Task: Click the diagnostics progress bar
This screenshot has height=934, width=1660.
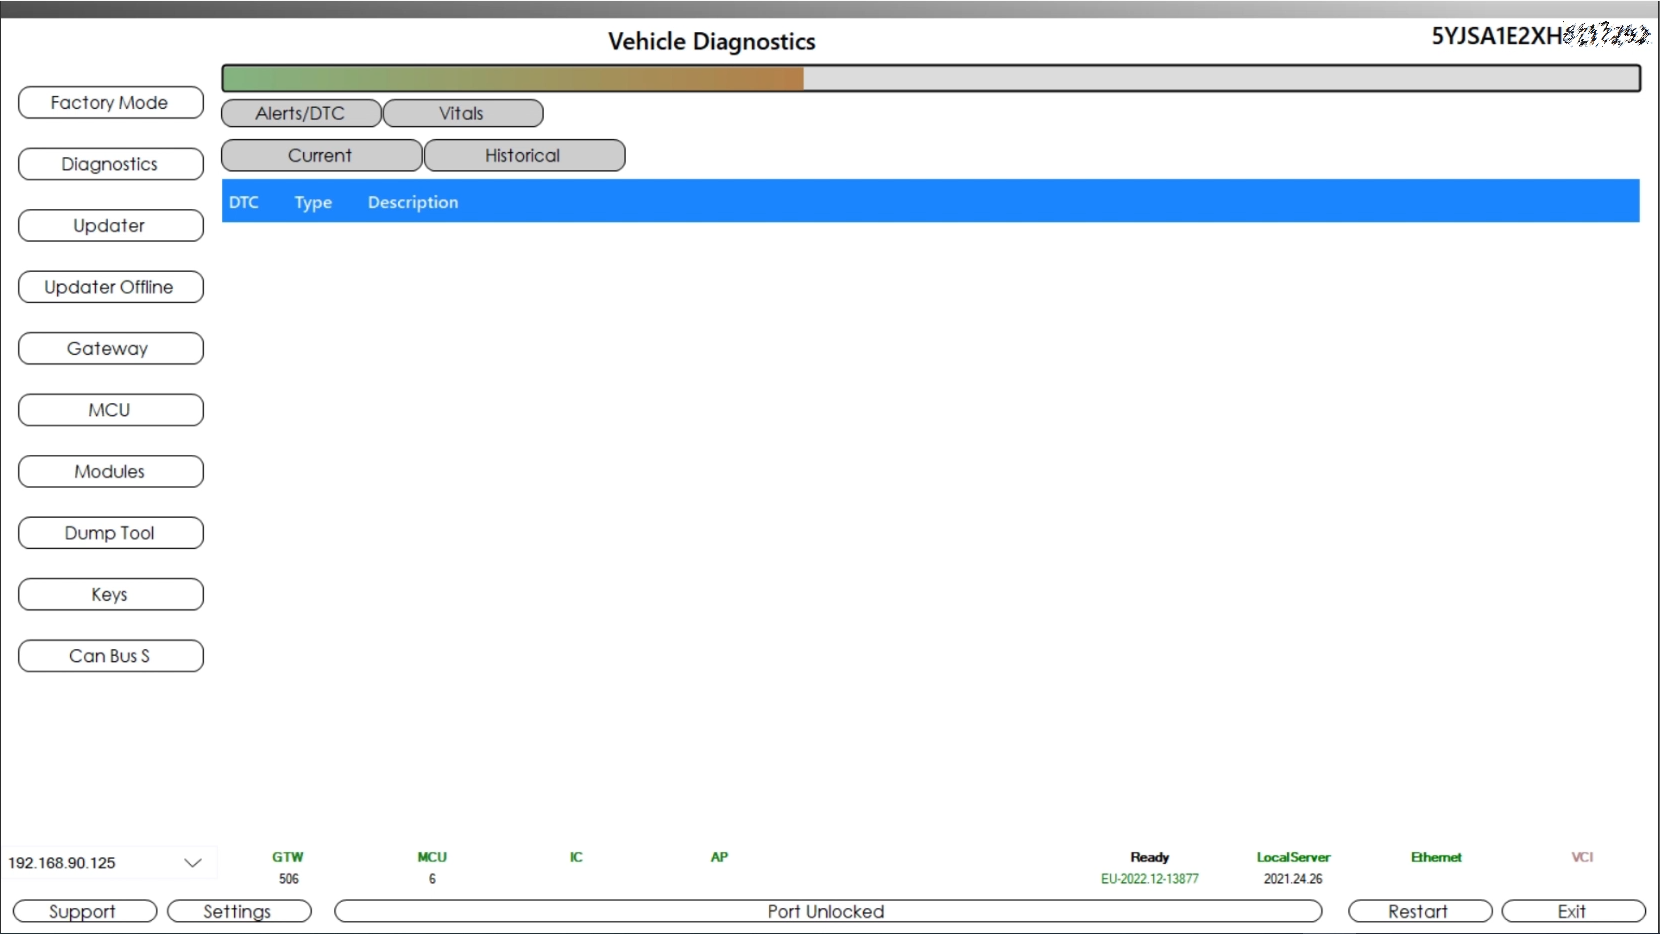Action: coord(931,78)
